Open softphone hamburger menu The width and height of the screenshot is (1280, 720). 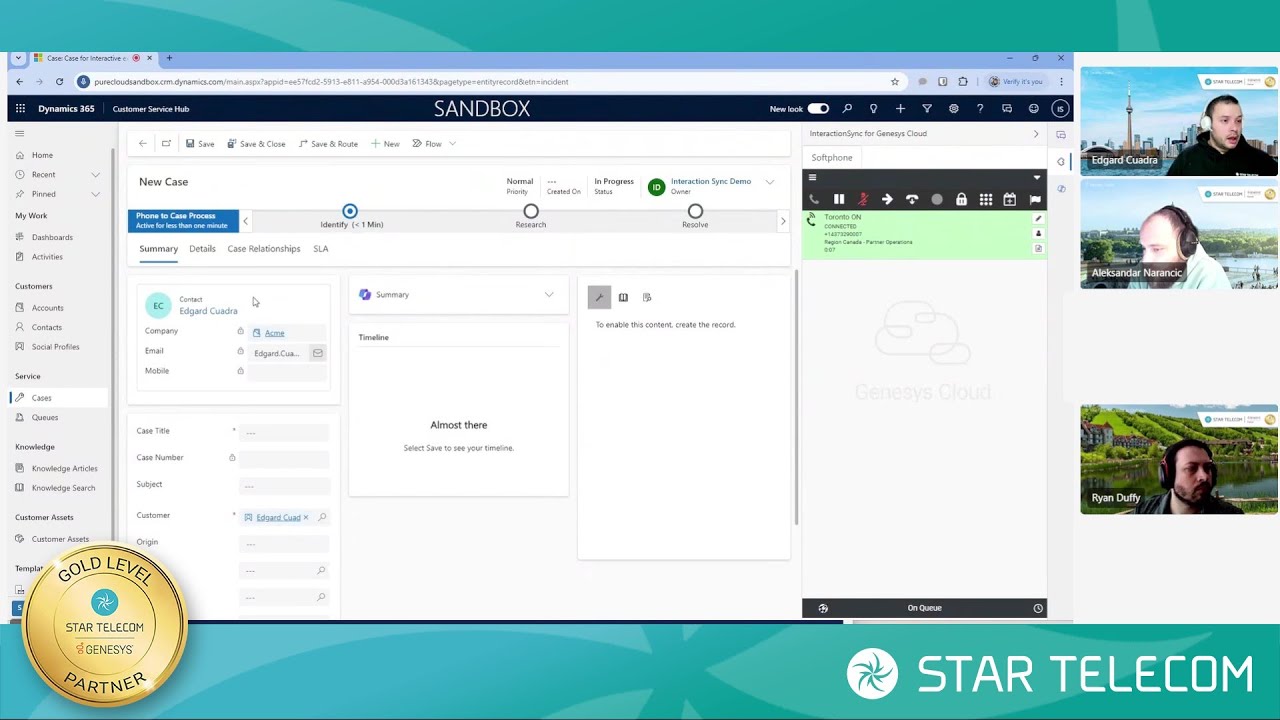812,177
